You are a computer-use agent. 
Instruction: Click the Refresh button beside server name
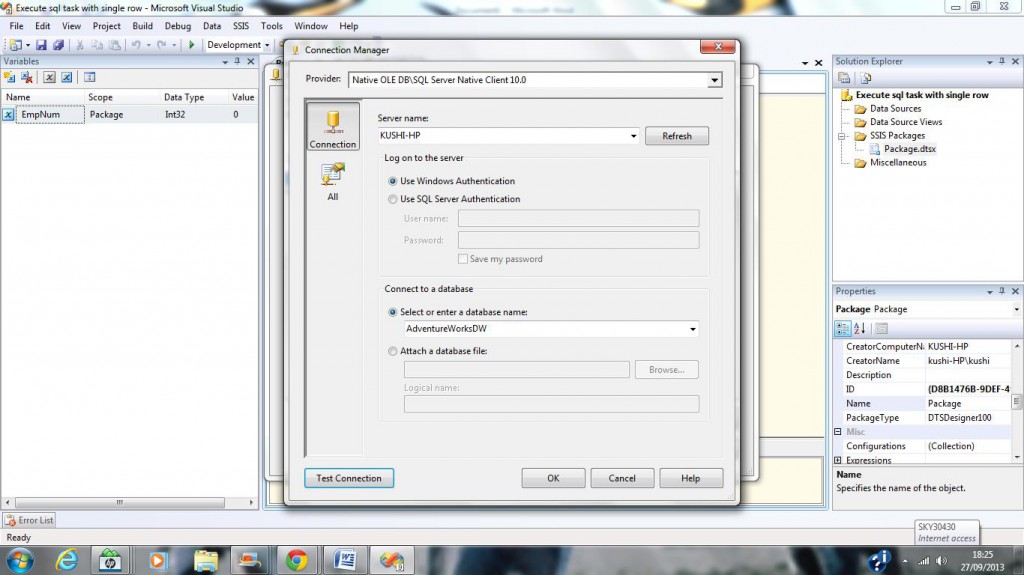[676, 136]
